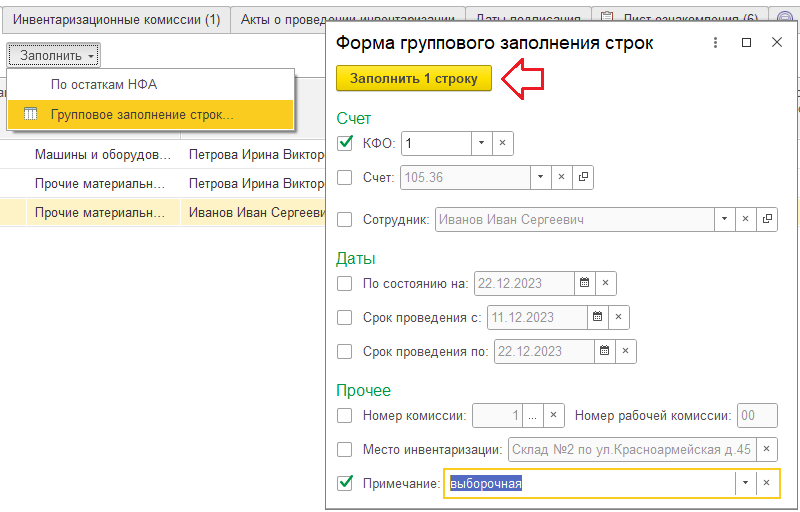The height and width of the screenshot is (512, 800).
Task: Clear the Место инвентаризации field
Action: [766, 450]
